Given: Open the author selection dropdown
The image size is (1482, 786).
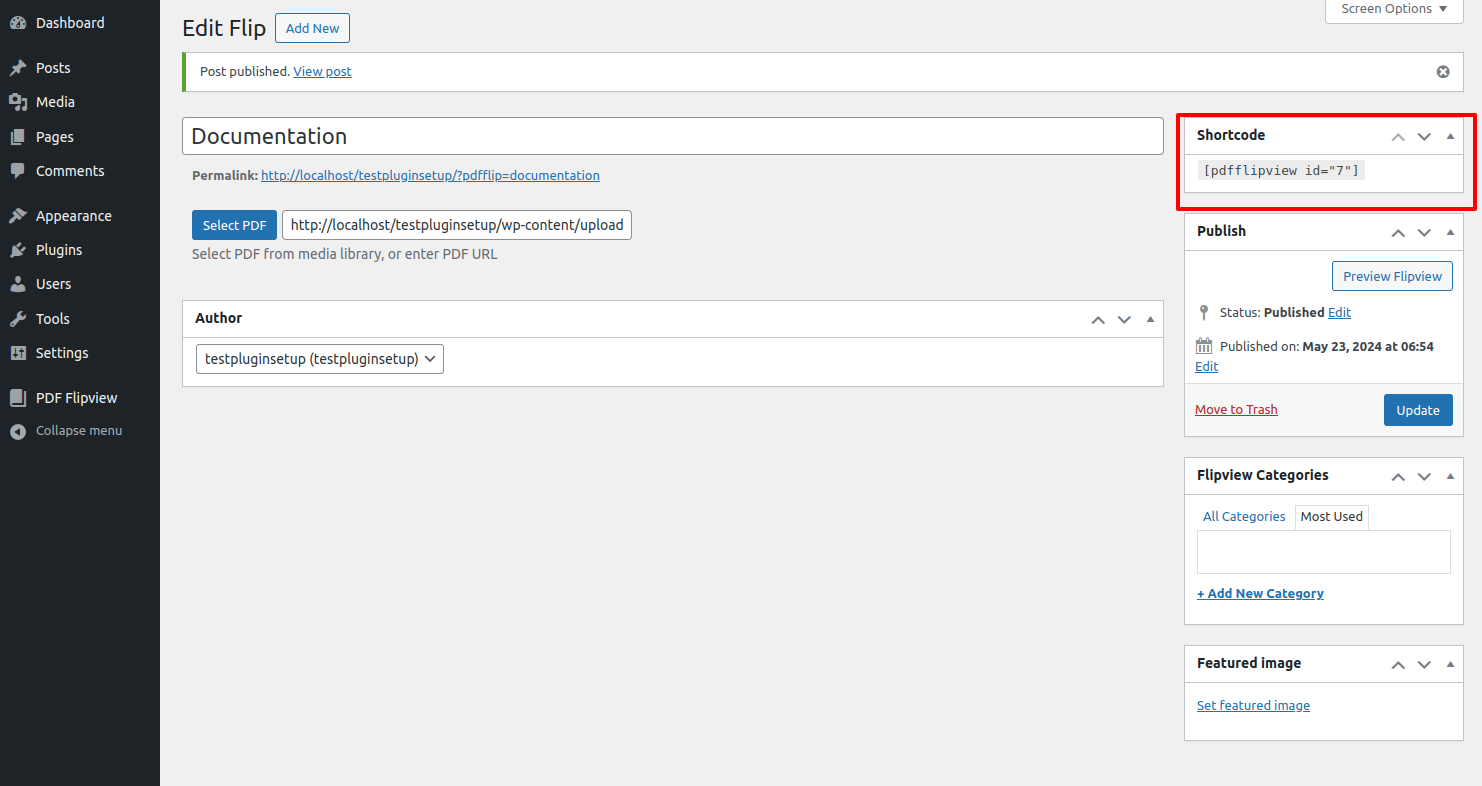Looking at the screenshot, I should pos(320,359).
